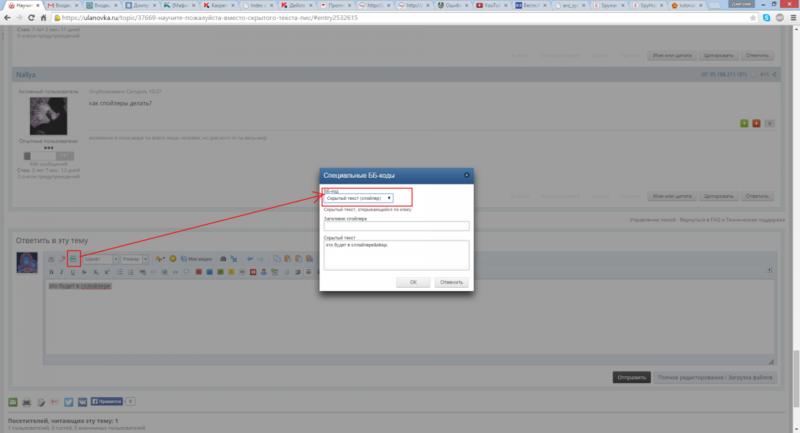Apply subscript formatting in reply editor
This screenshot has height=433, width=800.
pos(96,272)
